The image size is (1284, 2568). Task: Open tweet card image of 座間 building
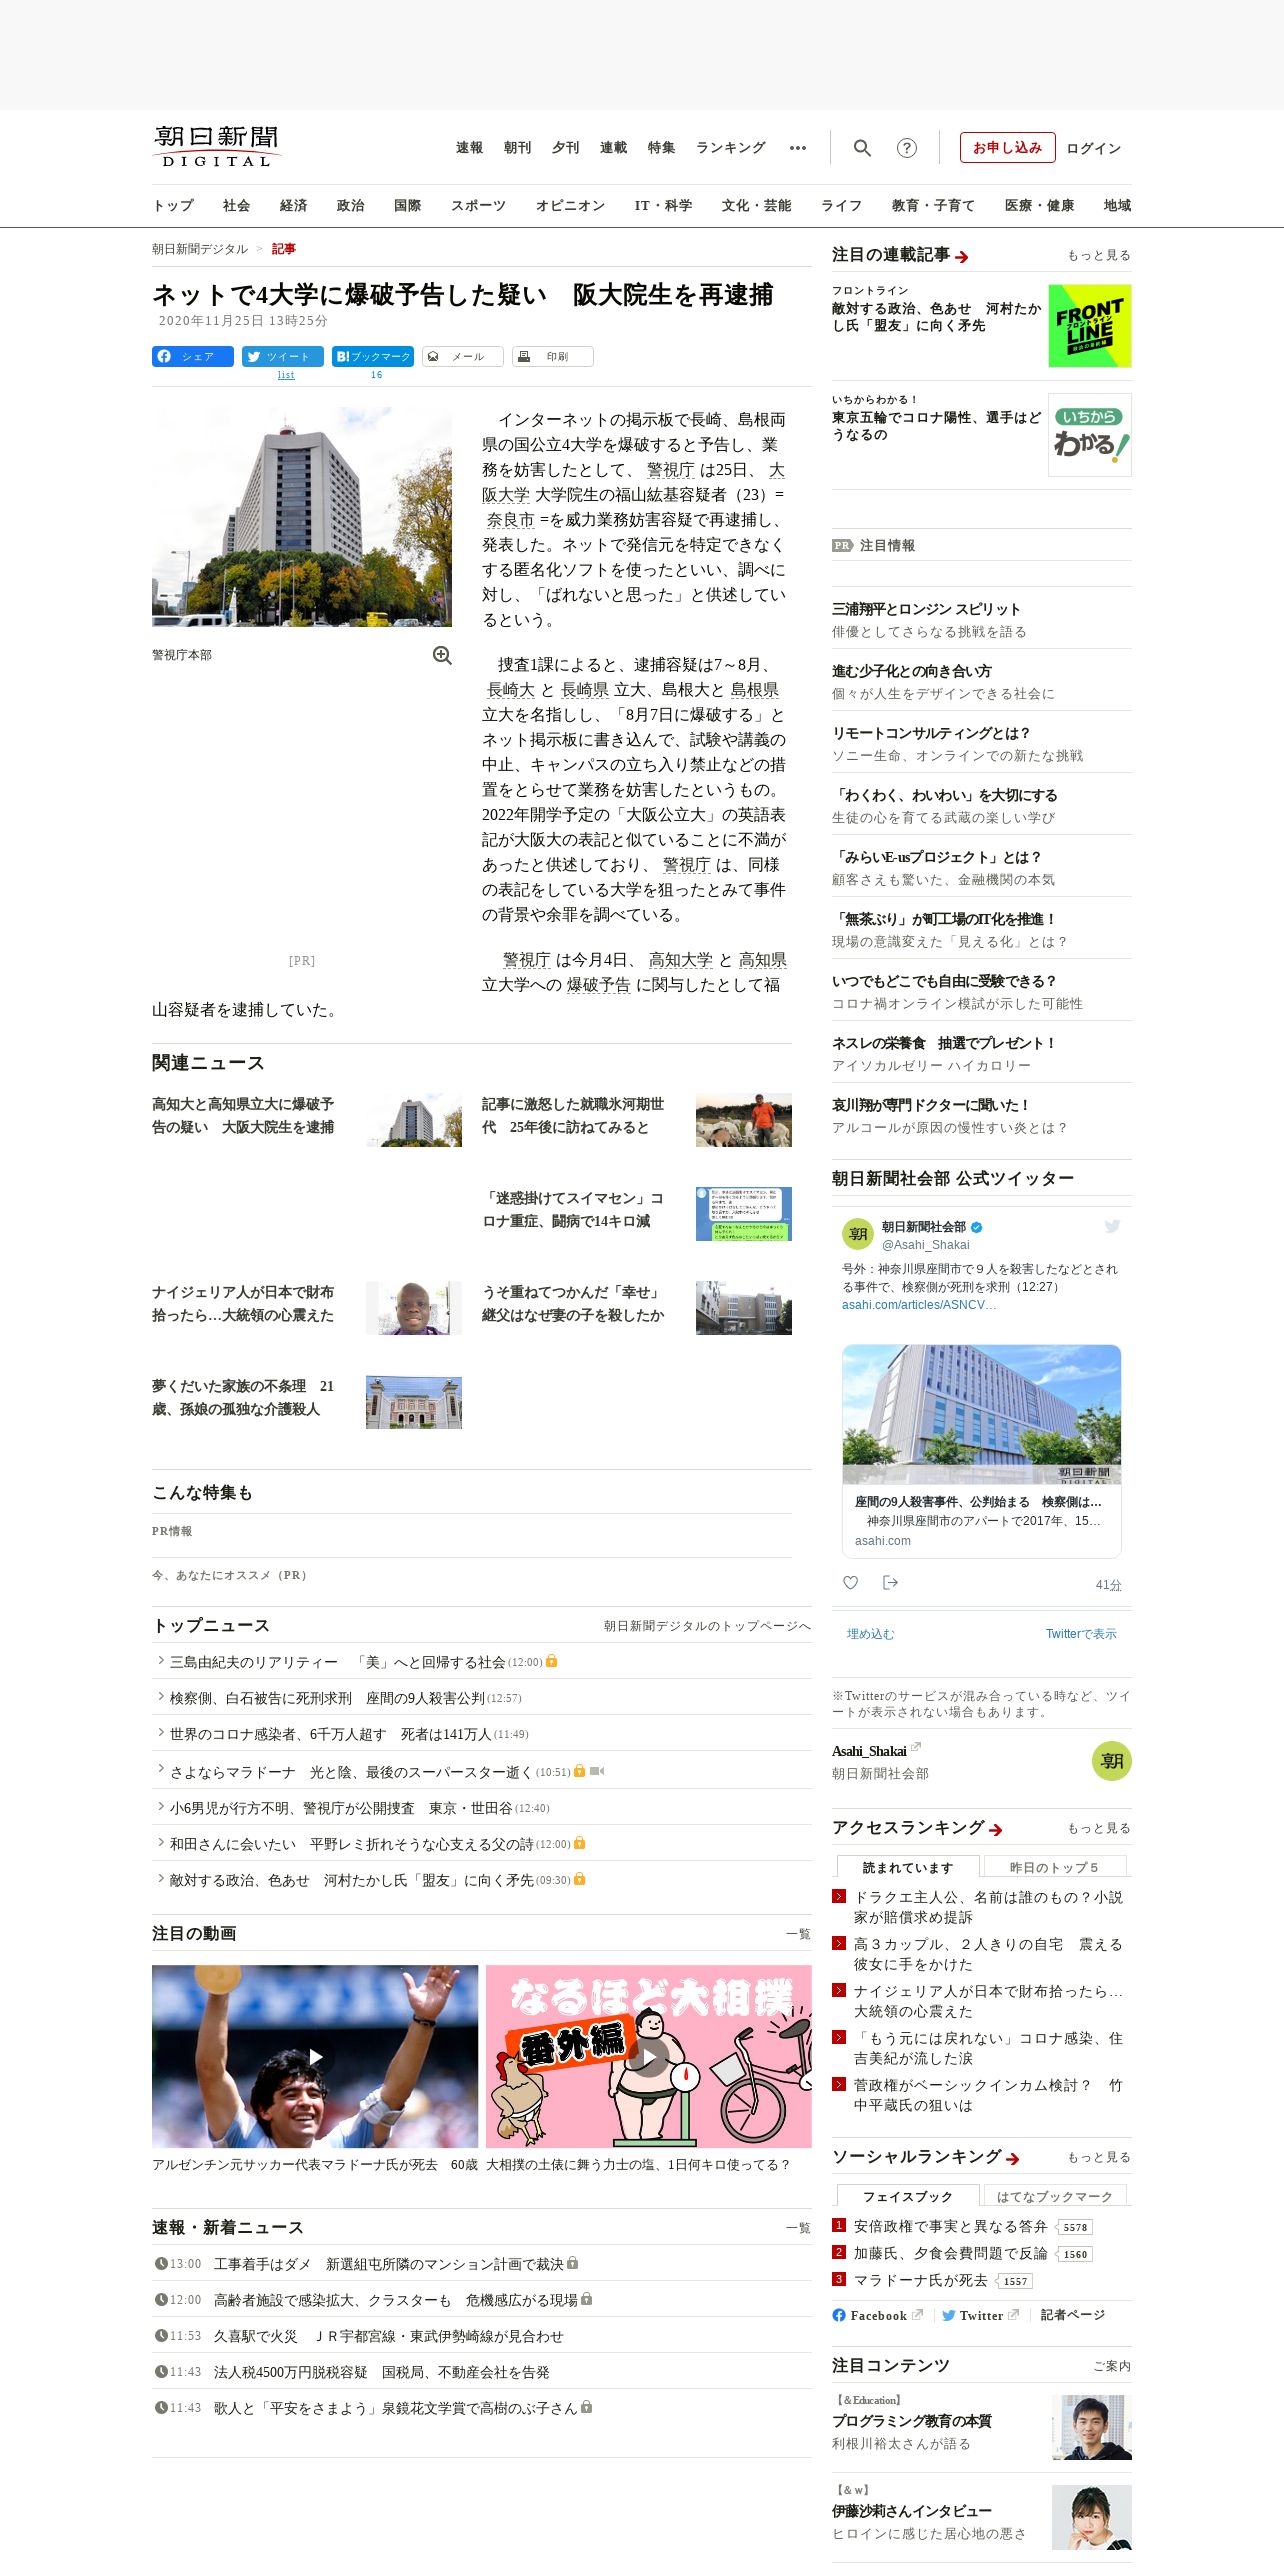click(x=981, y=1414)
